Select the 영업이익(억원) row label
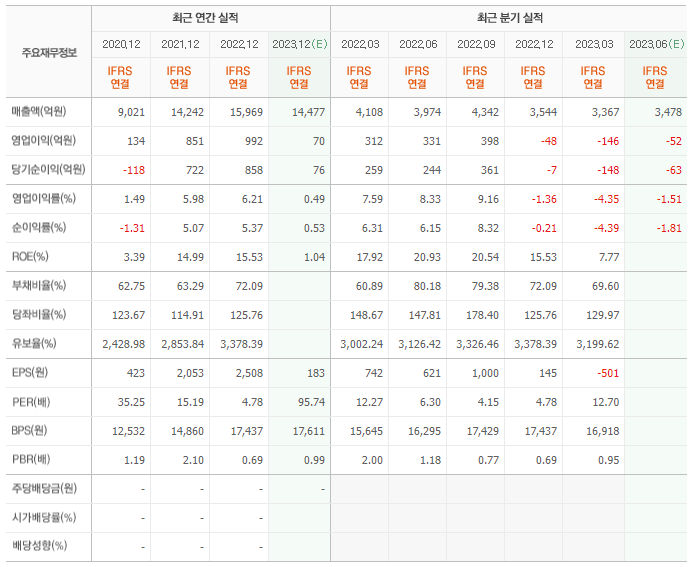Viewport: 693px width, 567px height. tap(43, 141)
